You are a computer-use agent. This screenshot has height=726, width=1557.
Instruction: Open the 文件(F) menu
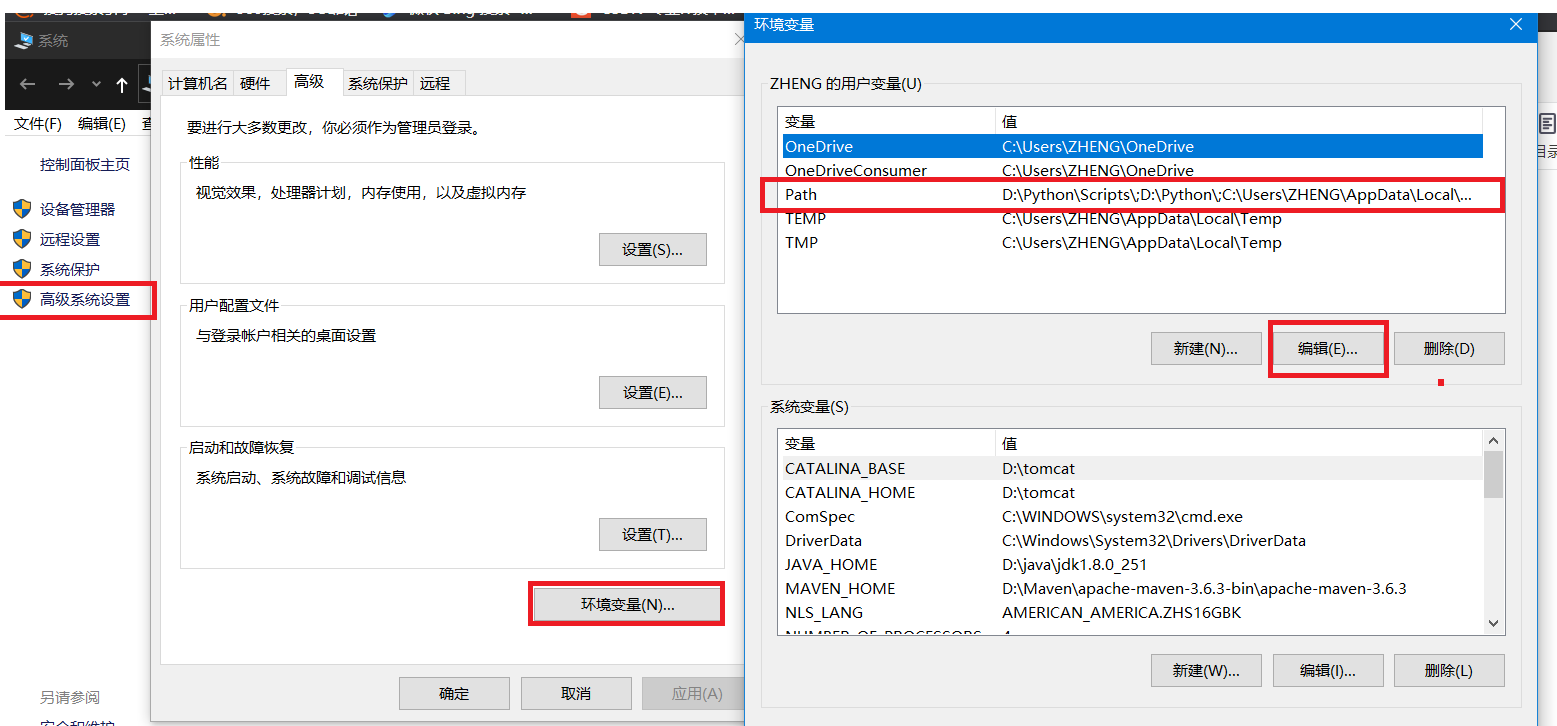tap(38, 123)
